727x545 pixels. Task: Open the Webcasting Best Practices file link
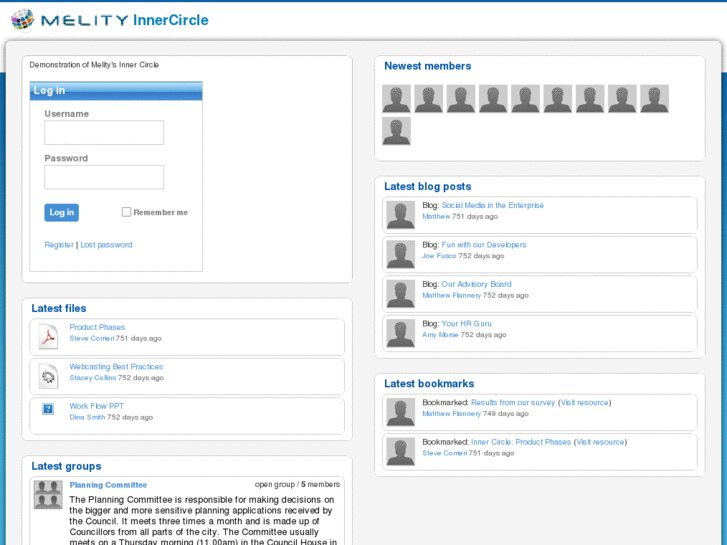click(116, 366)
